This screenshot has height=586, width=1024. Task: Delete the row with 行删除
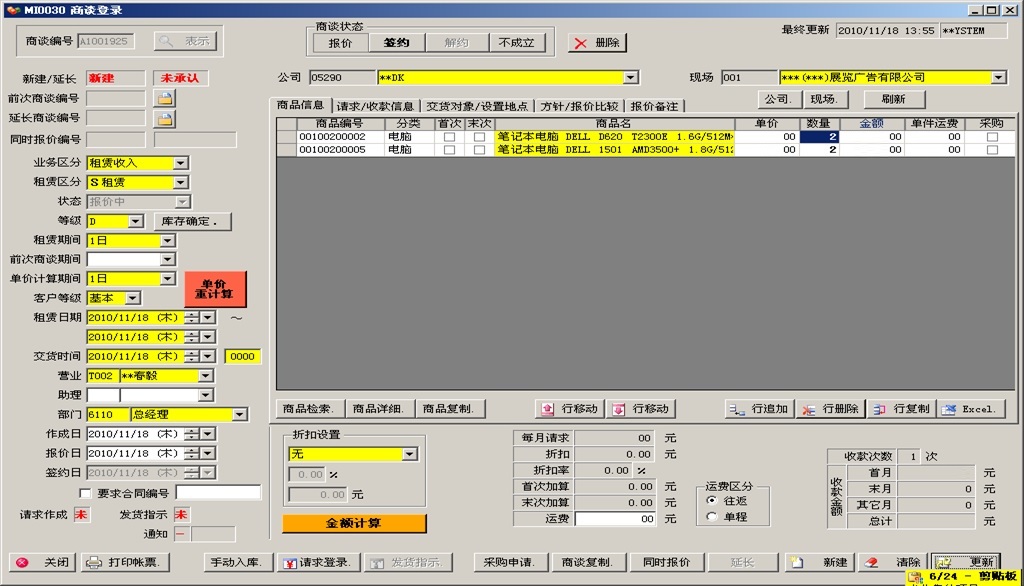[830, 409]
